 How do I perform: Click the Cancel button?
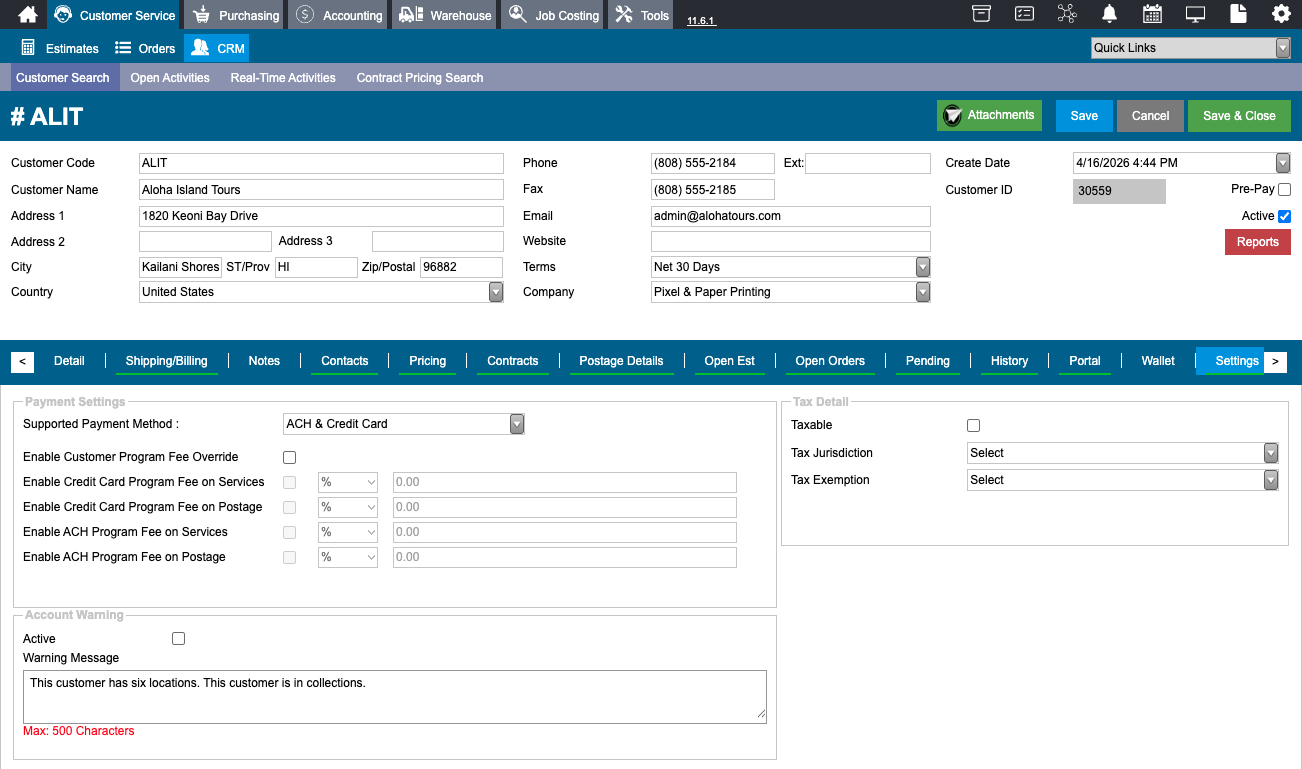coord(1150,115)
